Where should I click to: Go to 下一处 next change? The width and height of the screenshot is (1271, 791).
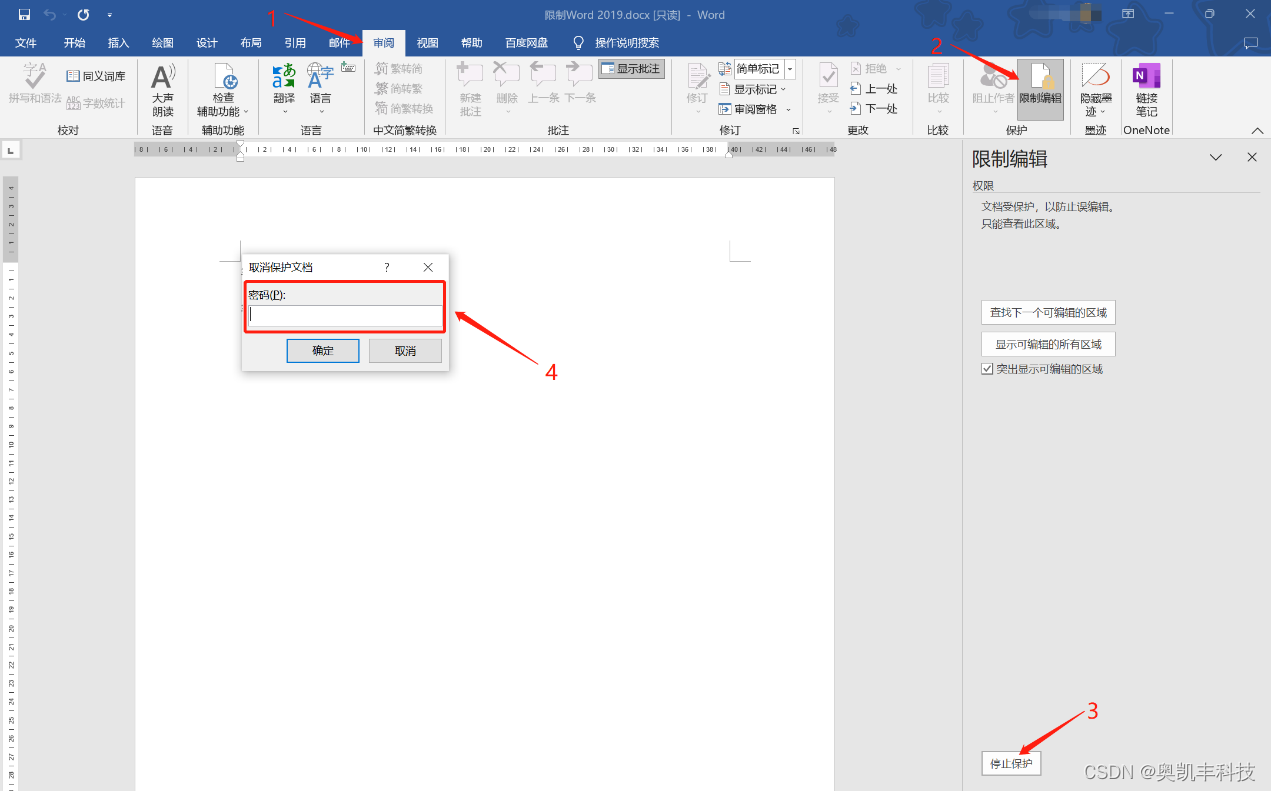874,109
